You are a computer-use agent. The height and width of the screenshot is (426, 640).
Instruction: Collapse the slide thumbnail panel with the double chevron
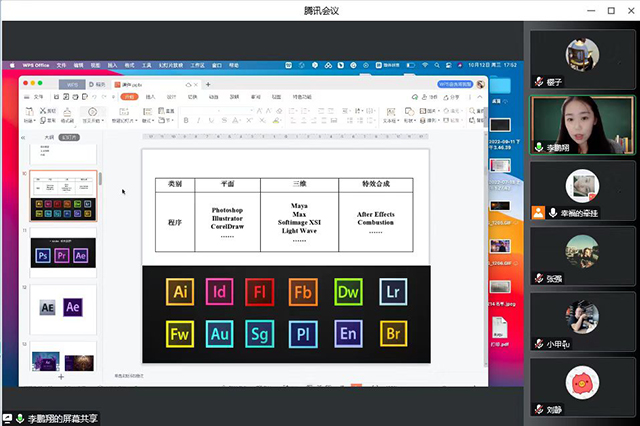point(23,138)
